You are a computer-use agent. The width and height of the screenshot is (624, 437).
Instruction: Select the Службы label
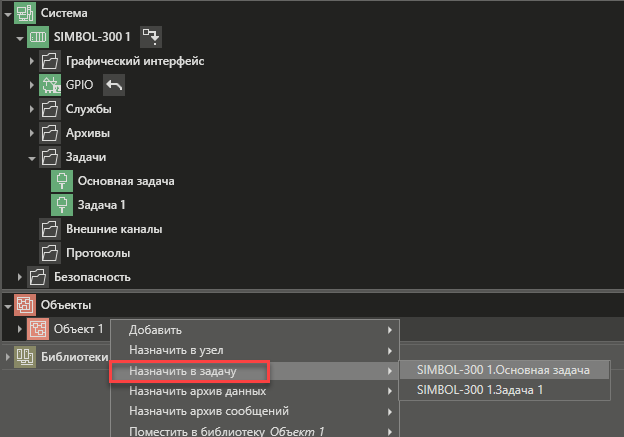pos(88,109)
